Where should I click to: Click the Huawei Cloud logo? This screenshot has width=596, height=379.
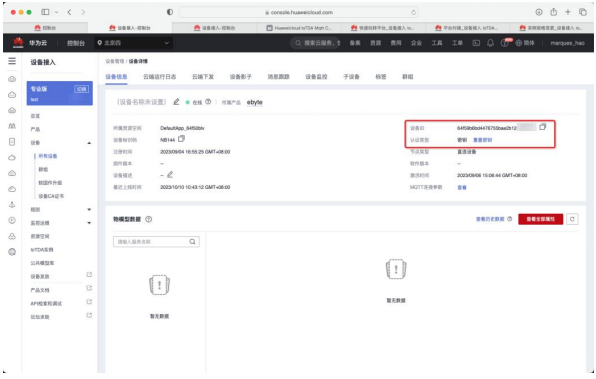[x=18, y=43]
